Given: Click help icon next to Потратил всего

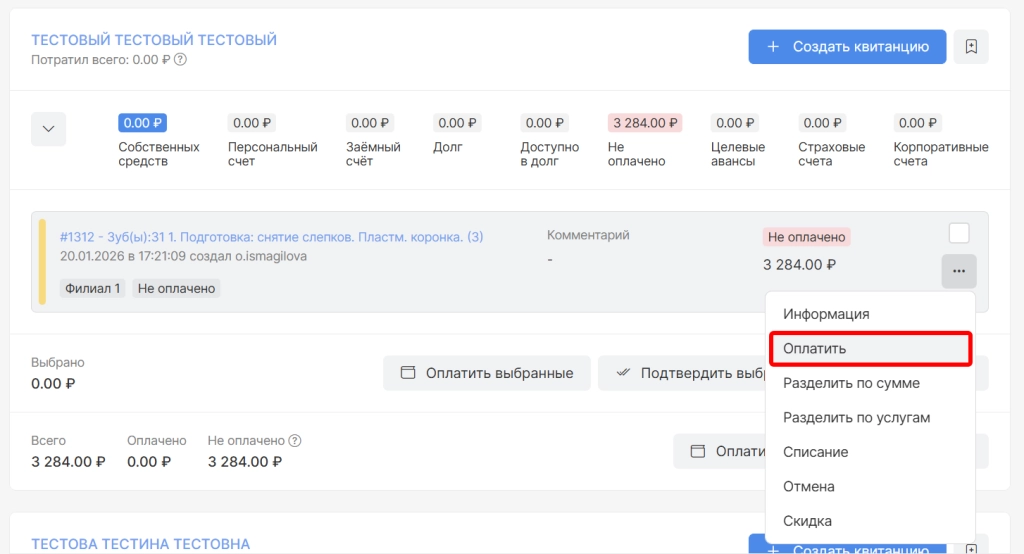Looking at the screenshot, I should click(180, 60).
